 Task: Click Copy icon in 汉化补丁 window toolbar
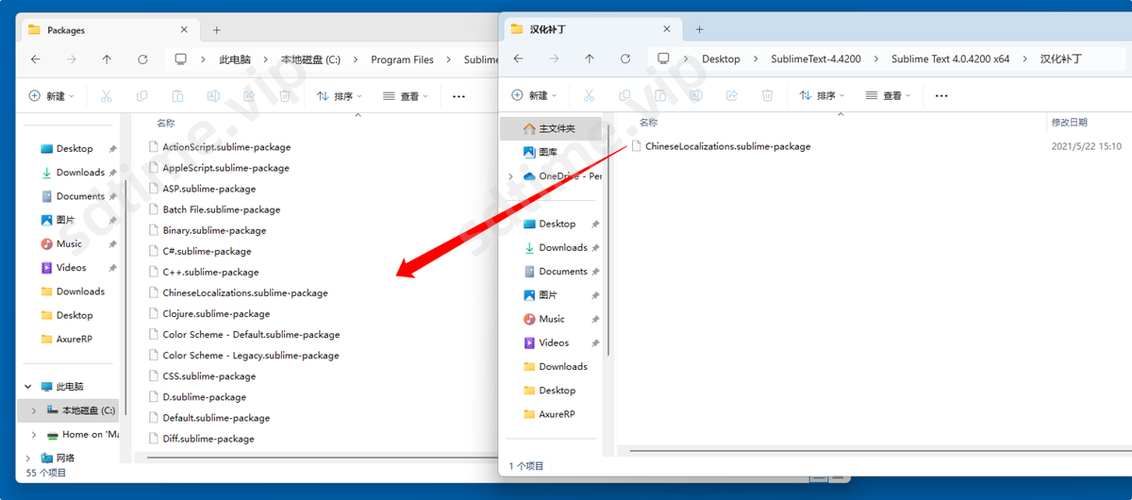[x=624, y=95]
